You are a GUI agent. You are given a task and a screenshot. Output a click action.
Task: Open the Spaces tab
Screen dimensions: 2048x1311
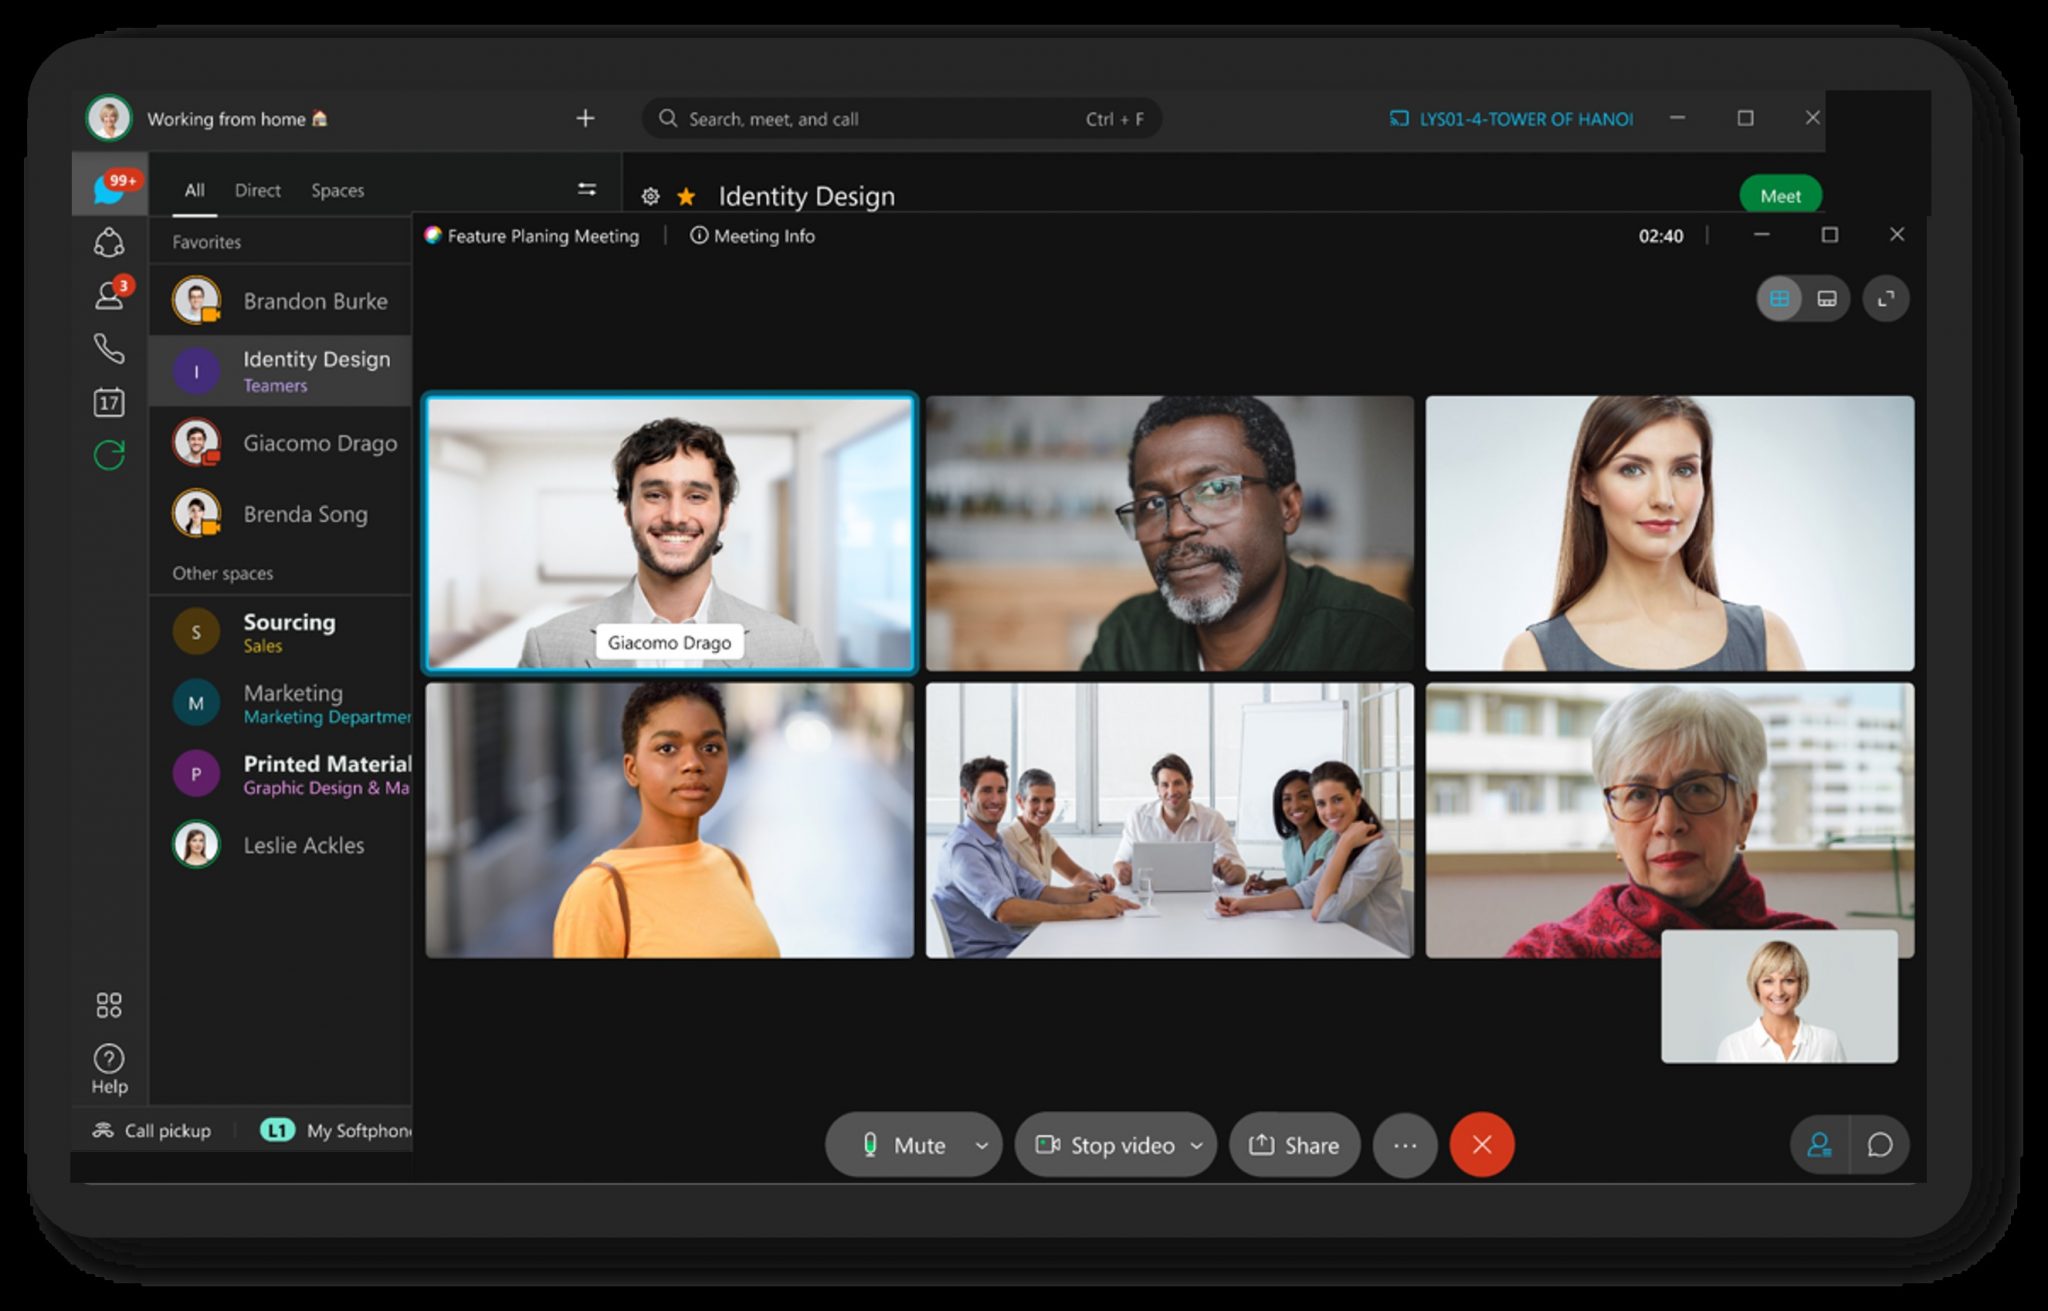(338, 190)
